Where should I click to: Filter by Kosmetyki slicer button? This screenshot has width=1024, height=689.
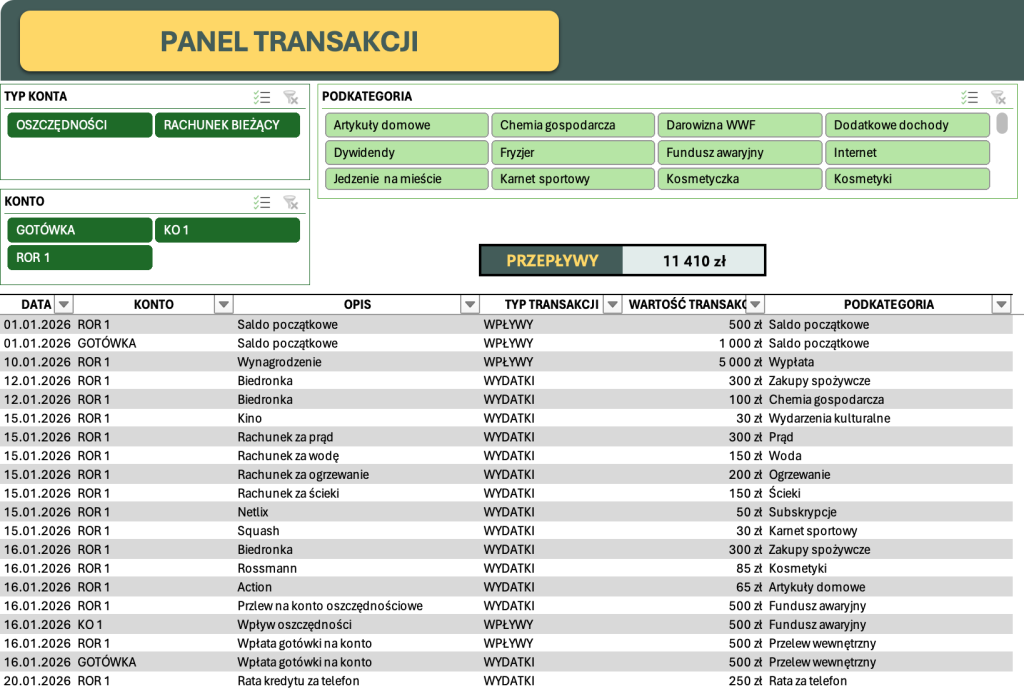907,178
